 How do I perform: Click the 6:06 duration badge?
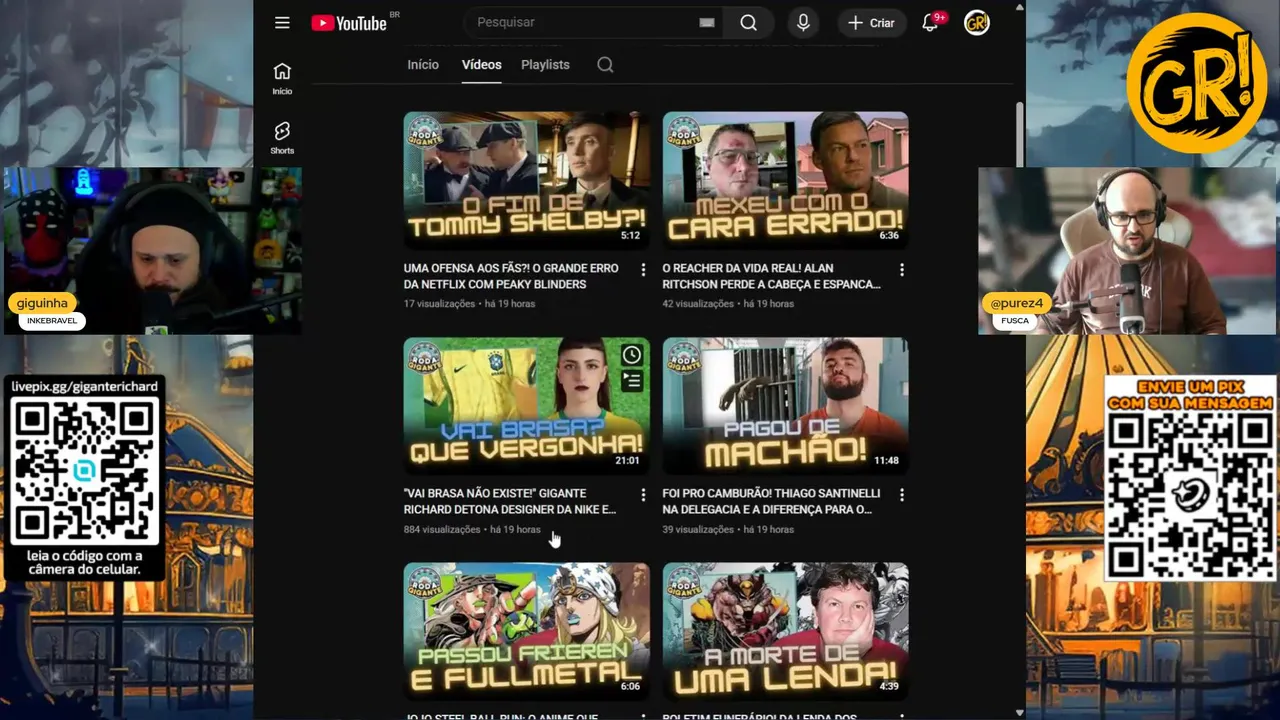[630, 687]
